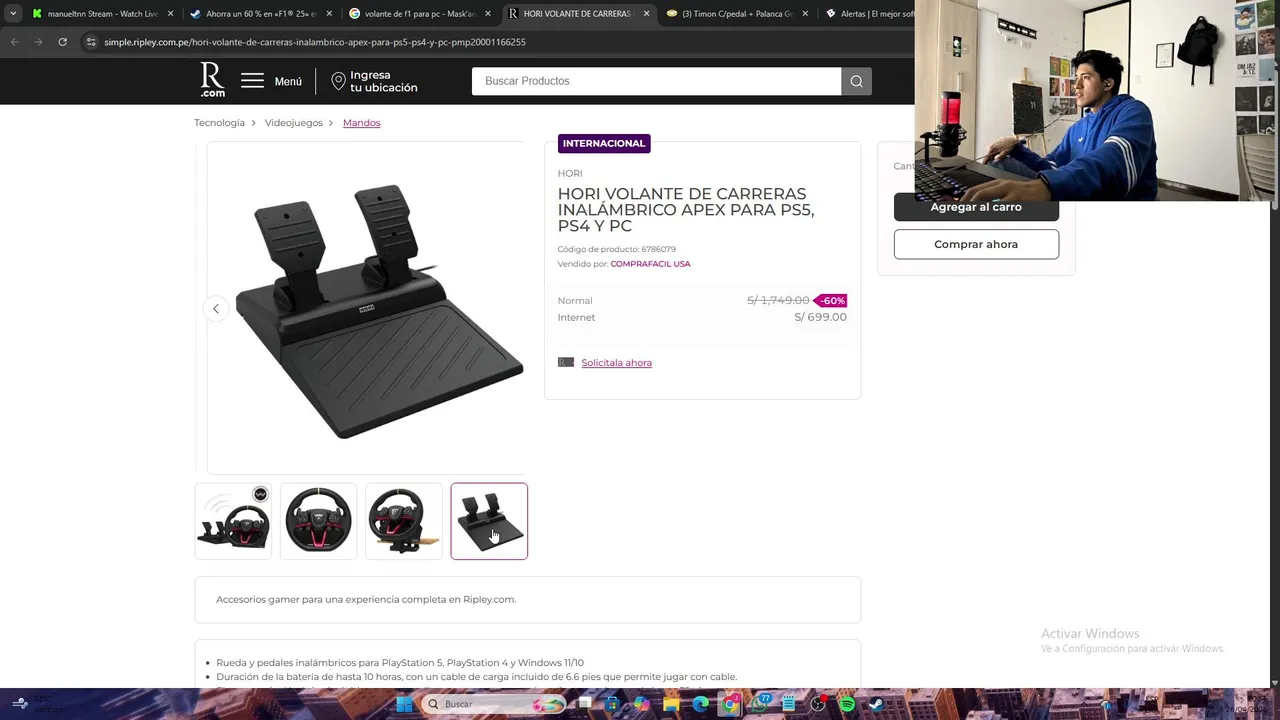1280x720 pixels.
Task: Click browser Back arrow
Action: tap(14, 42)
